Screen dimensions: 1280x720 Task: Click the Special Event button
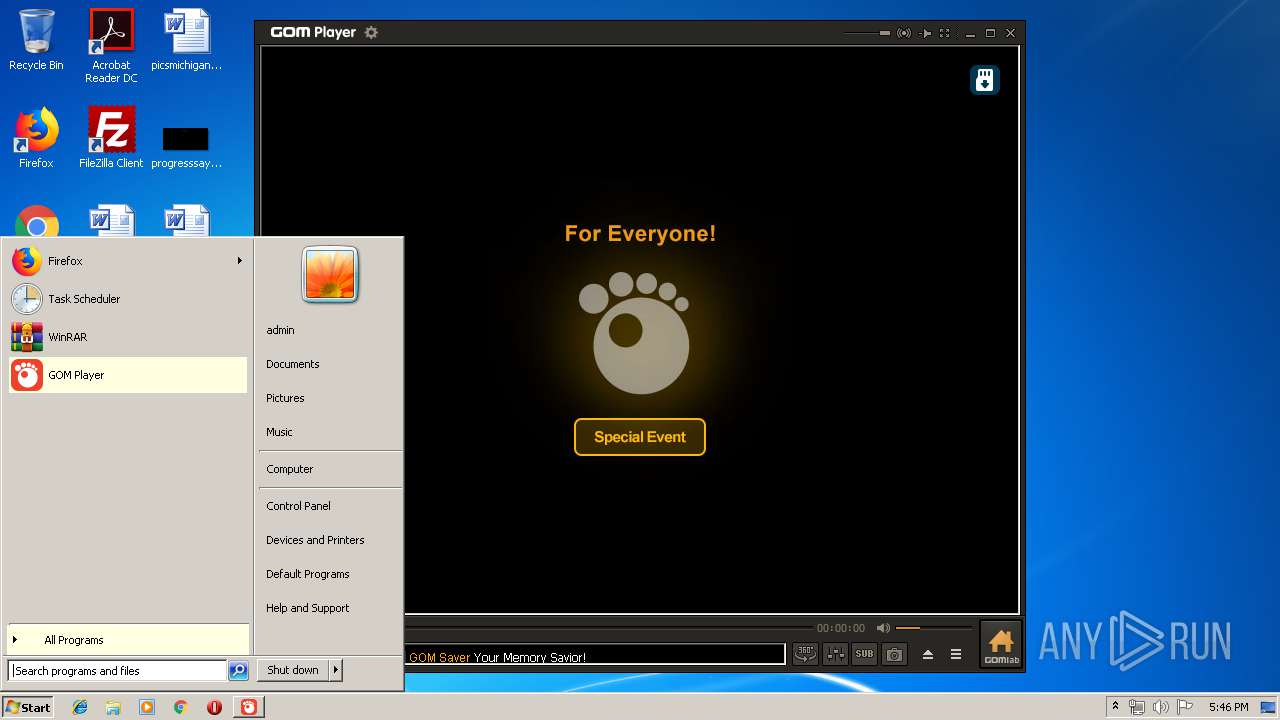click(x=640, y=437)
